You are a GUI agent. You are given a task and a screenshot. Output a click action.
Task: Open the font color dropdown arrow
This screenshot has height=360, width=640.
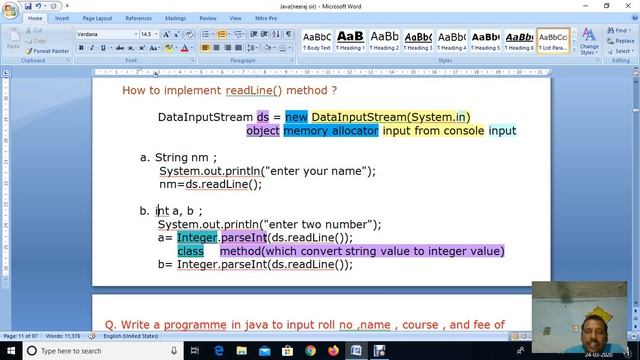[192, 48]
